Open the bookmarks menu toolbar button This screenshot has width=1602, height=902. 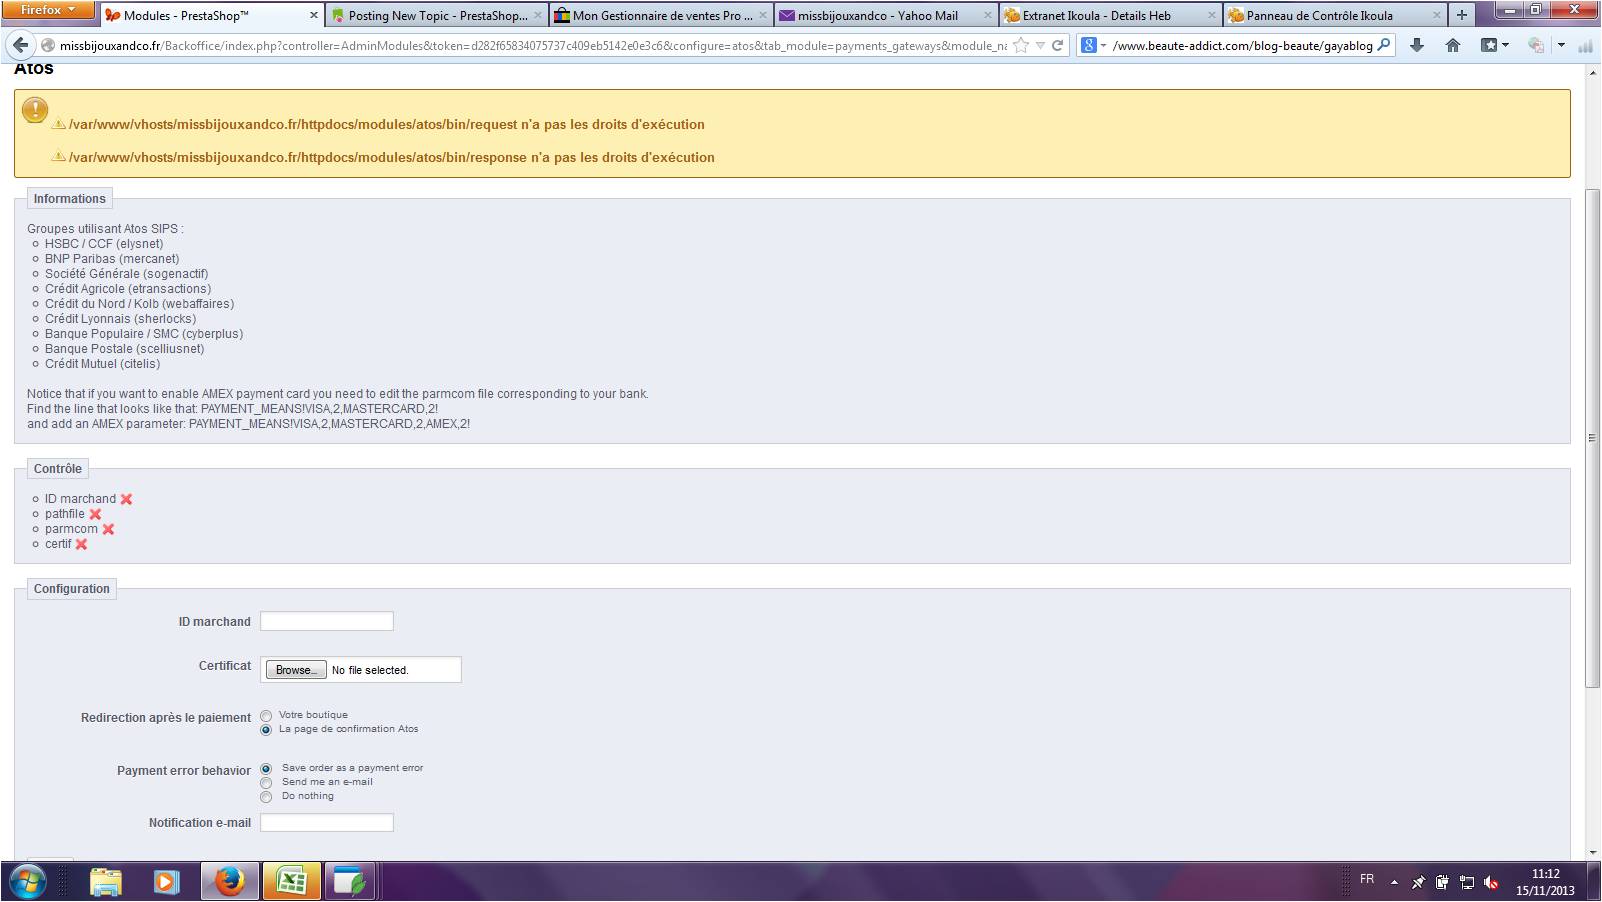tap(1490, 45)
